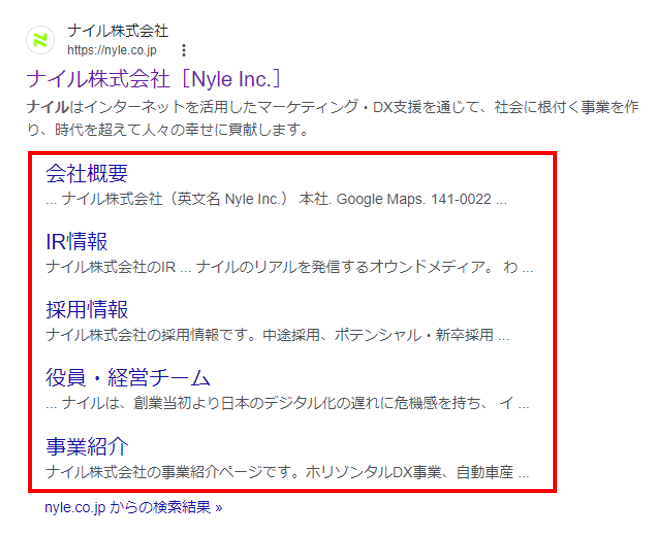Click site name ナイル株式会社 above the URL
Screen dimensions: 672x536
(117, 31)
